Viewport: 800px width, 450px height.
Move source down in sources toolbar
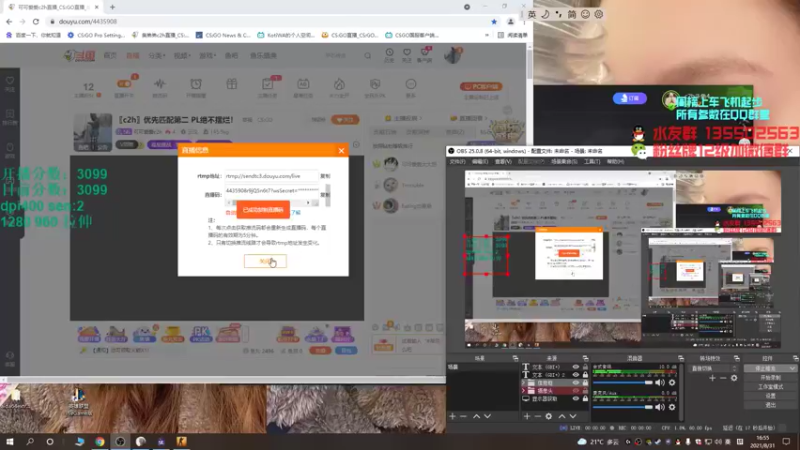tap(573, 416)
